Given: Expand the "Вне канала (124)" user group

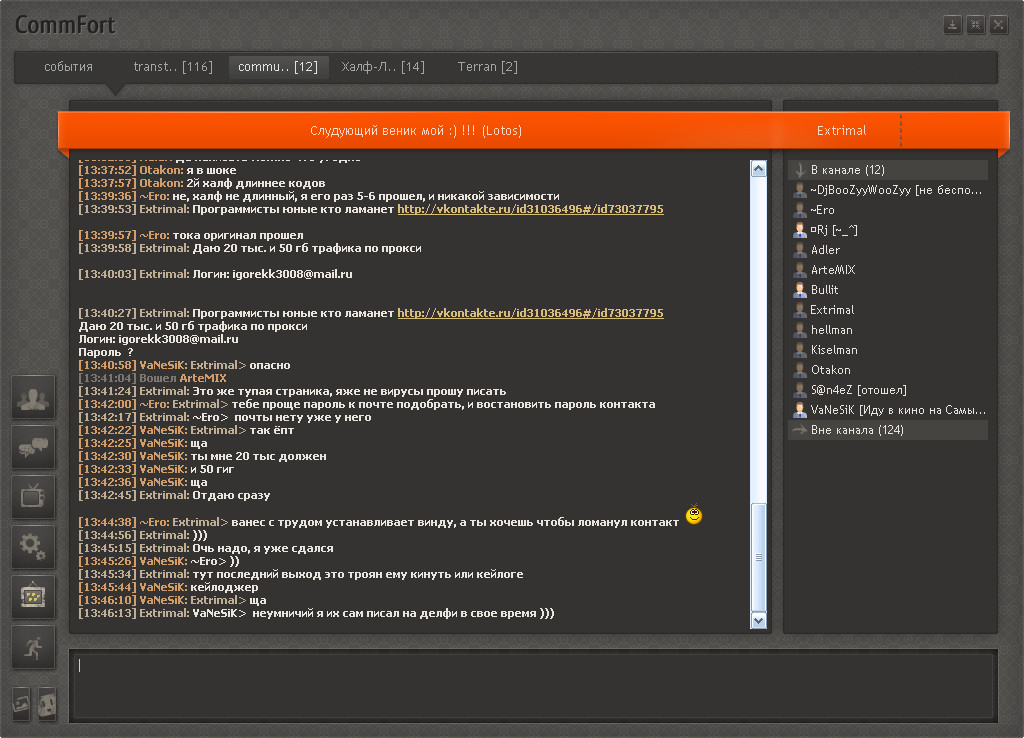Looking at the screenshot, I should pos(799,430).
